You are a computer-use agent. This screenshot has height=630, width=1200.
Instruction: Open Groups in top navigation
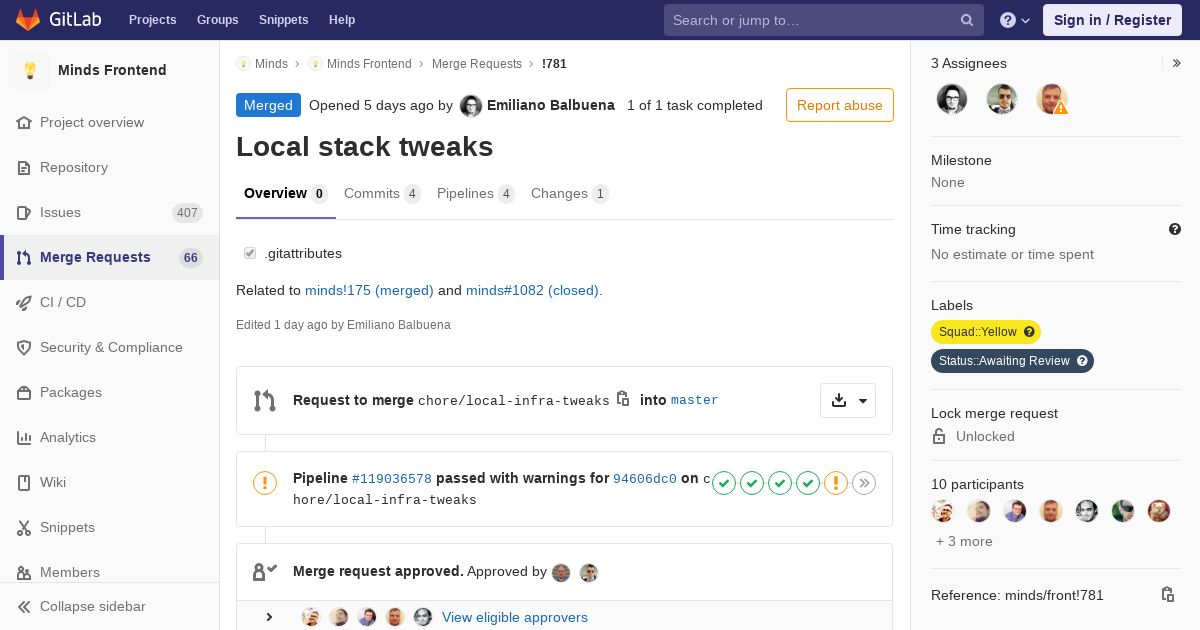pos(217,20)
